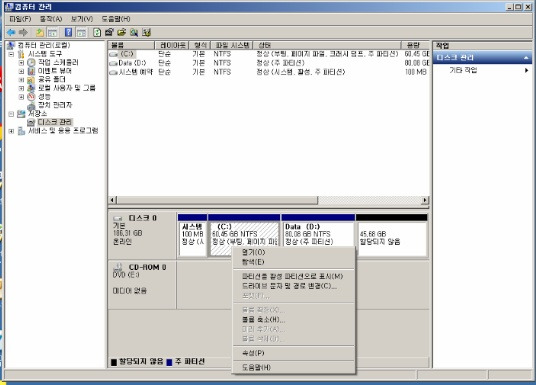Expand the 성능 node
This screenshot has height=385, width=536.
(21, 97)
